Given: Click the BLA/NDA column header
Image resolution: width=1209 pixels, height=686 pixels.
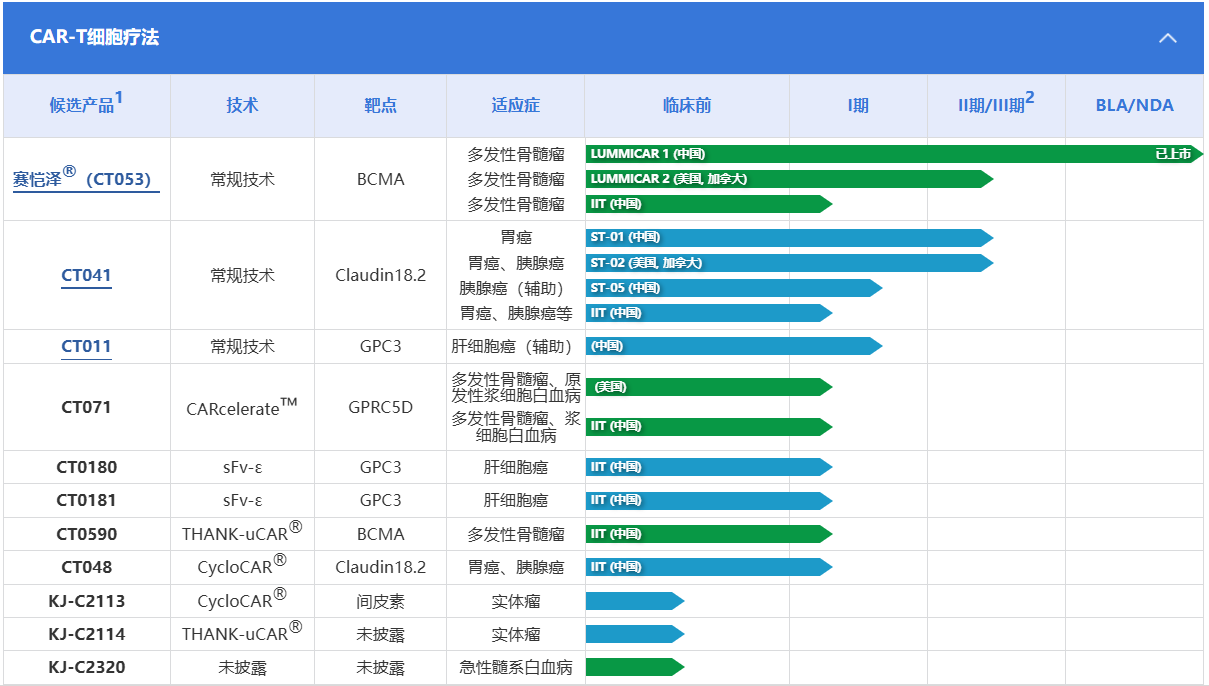Looking at the screenshot, I should [1134, 105].
